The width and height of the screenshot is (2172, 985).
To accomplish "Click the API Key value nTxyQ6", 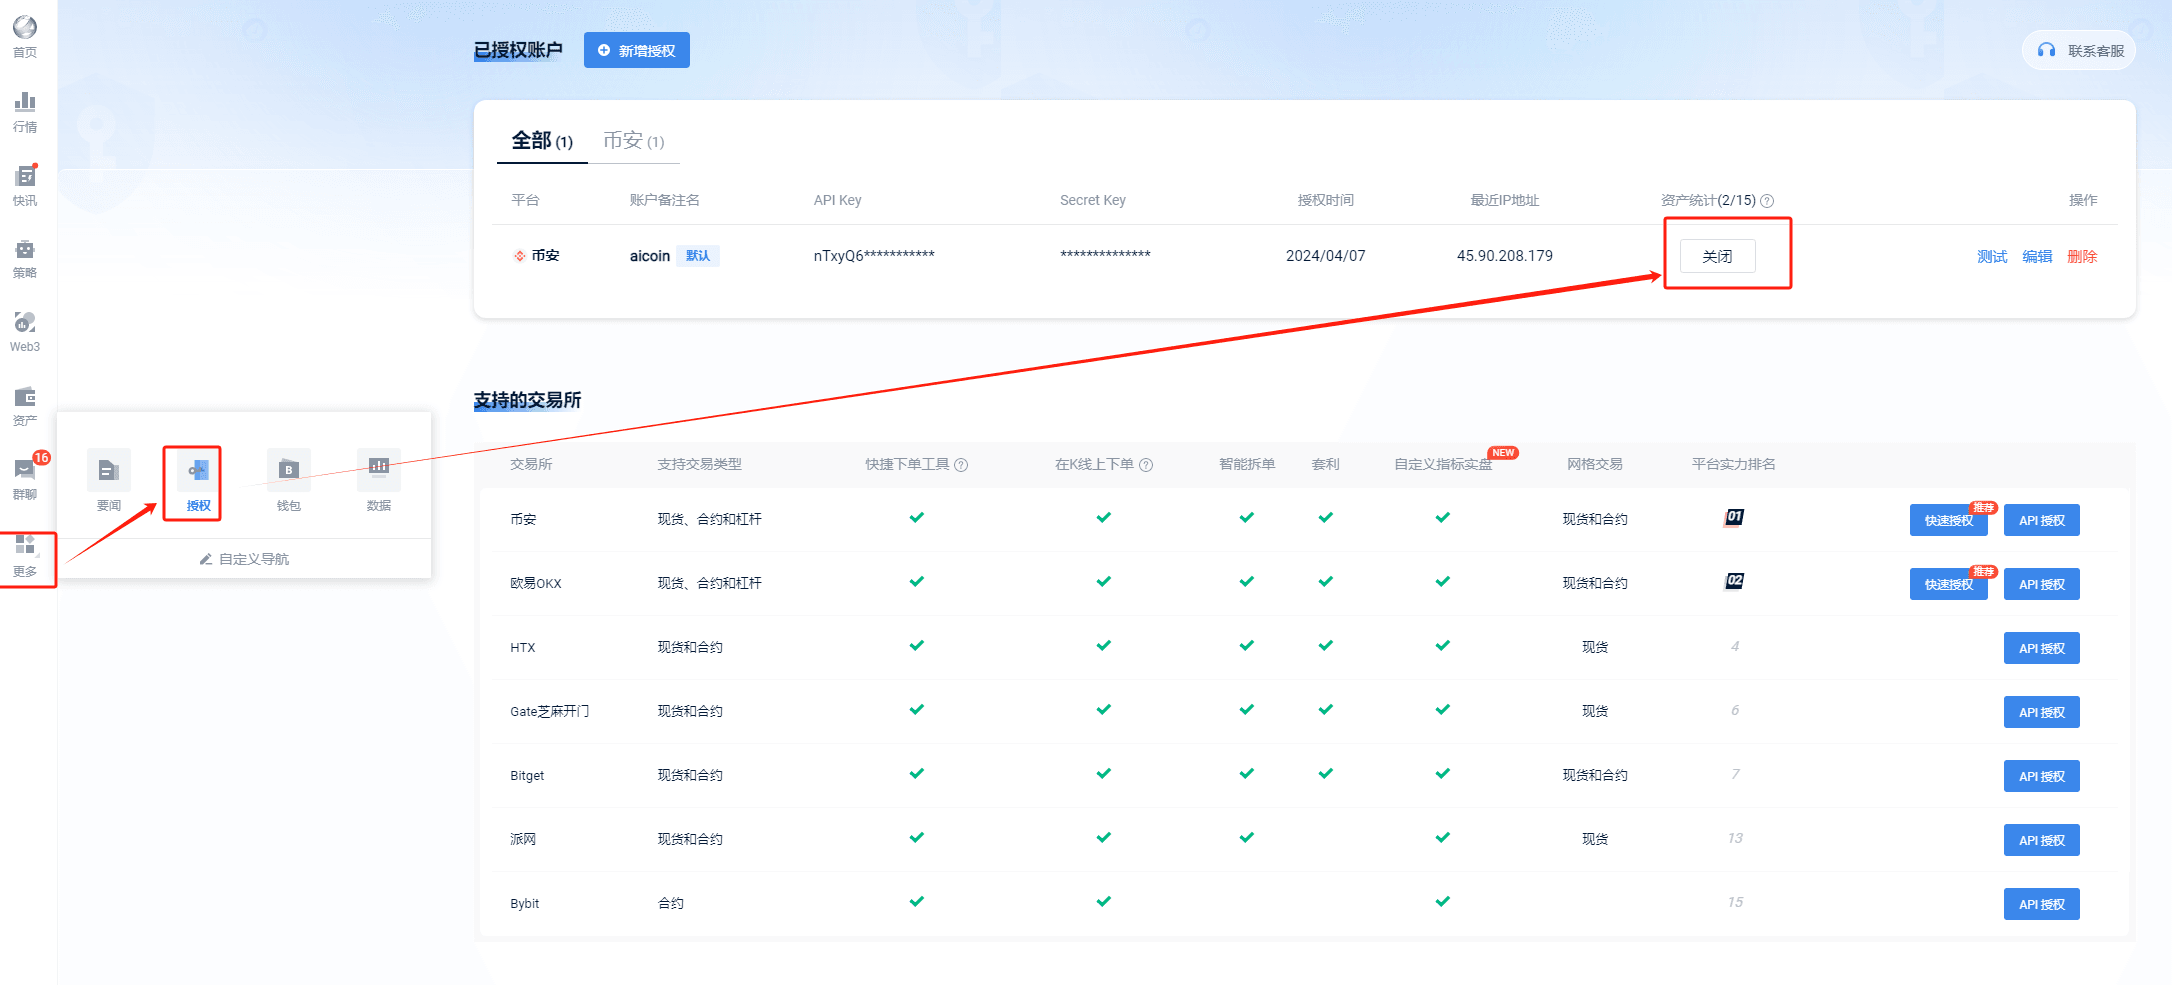I will [x=874, y=256].
